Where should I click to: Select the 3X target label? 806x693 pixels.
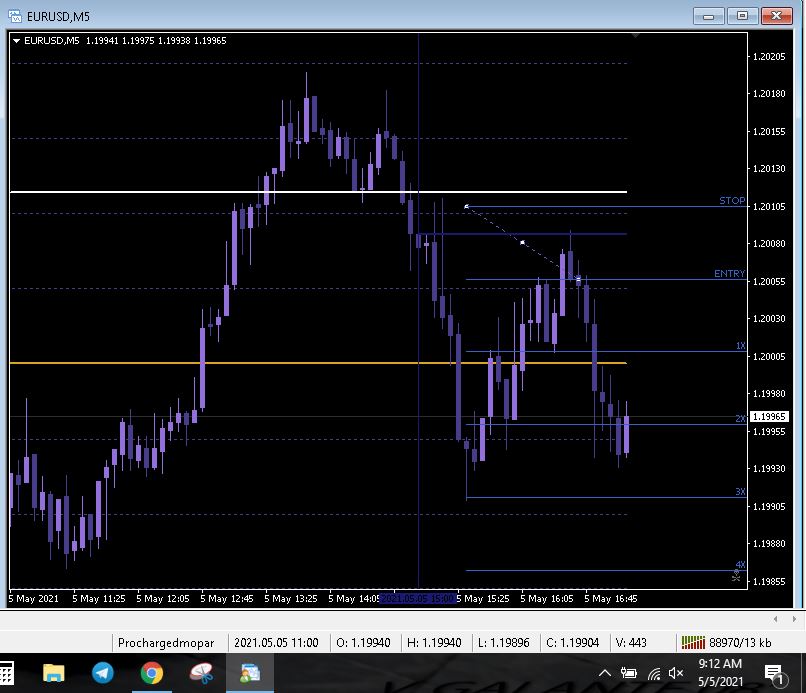[x=740, y=491]
